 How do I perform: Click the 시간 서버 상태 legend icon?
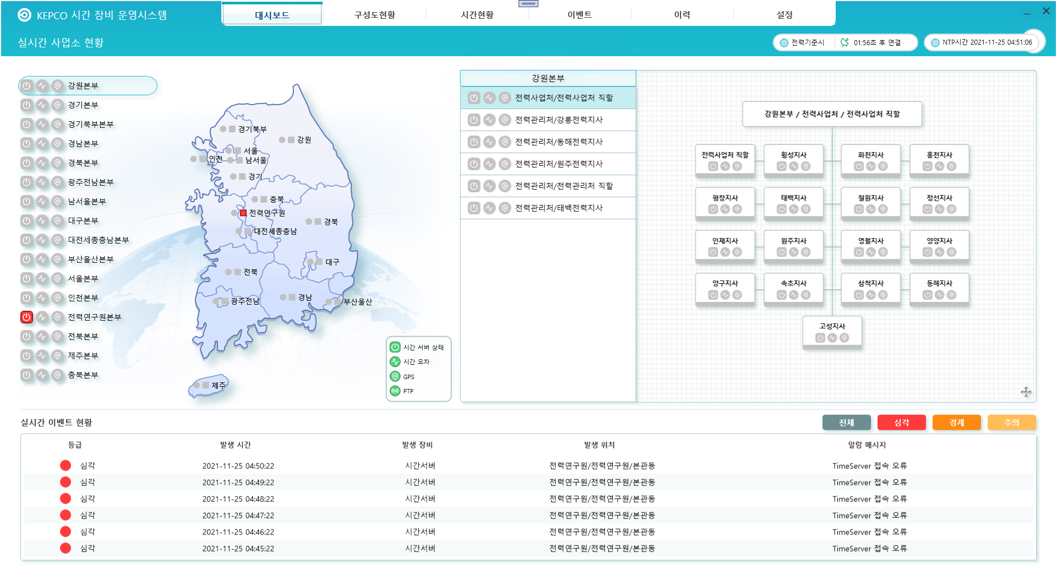[395, 347]
